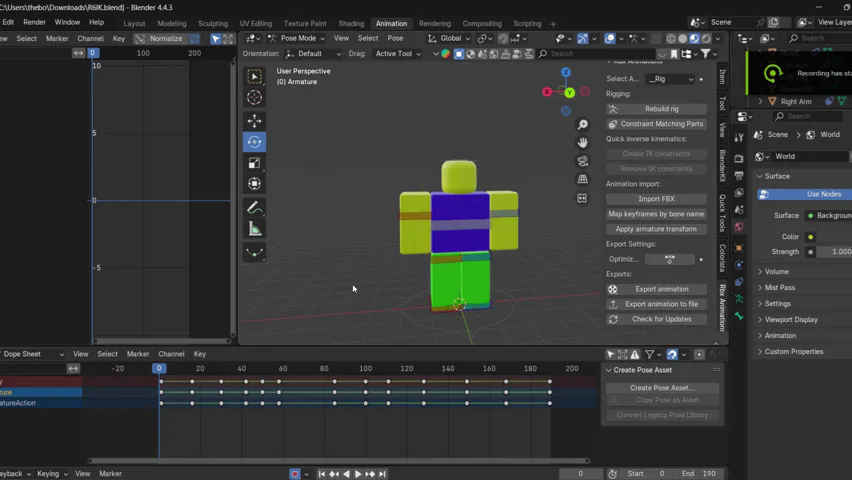This screenshot has width=852, height=480.
Task: Open the Global transform orientation dropdown
Action: (x=449, y=39)
